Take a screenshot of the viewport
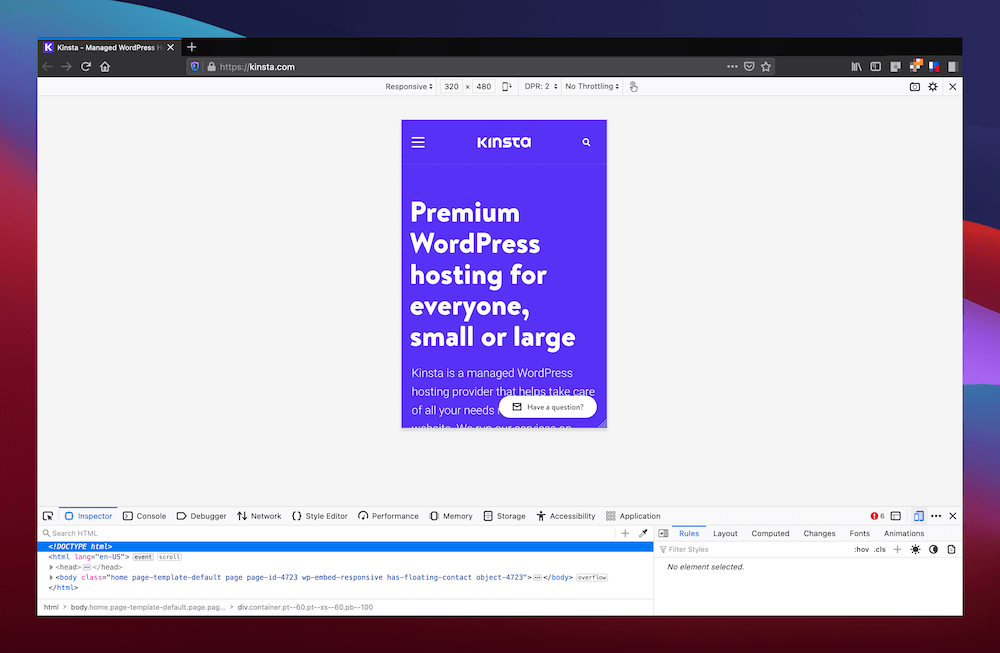The height and width of the screenshot is (653, 1000). 914,87
